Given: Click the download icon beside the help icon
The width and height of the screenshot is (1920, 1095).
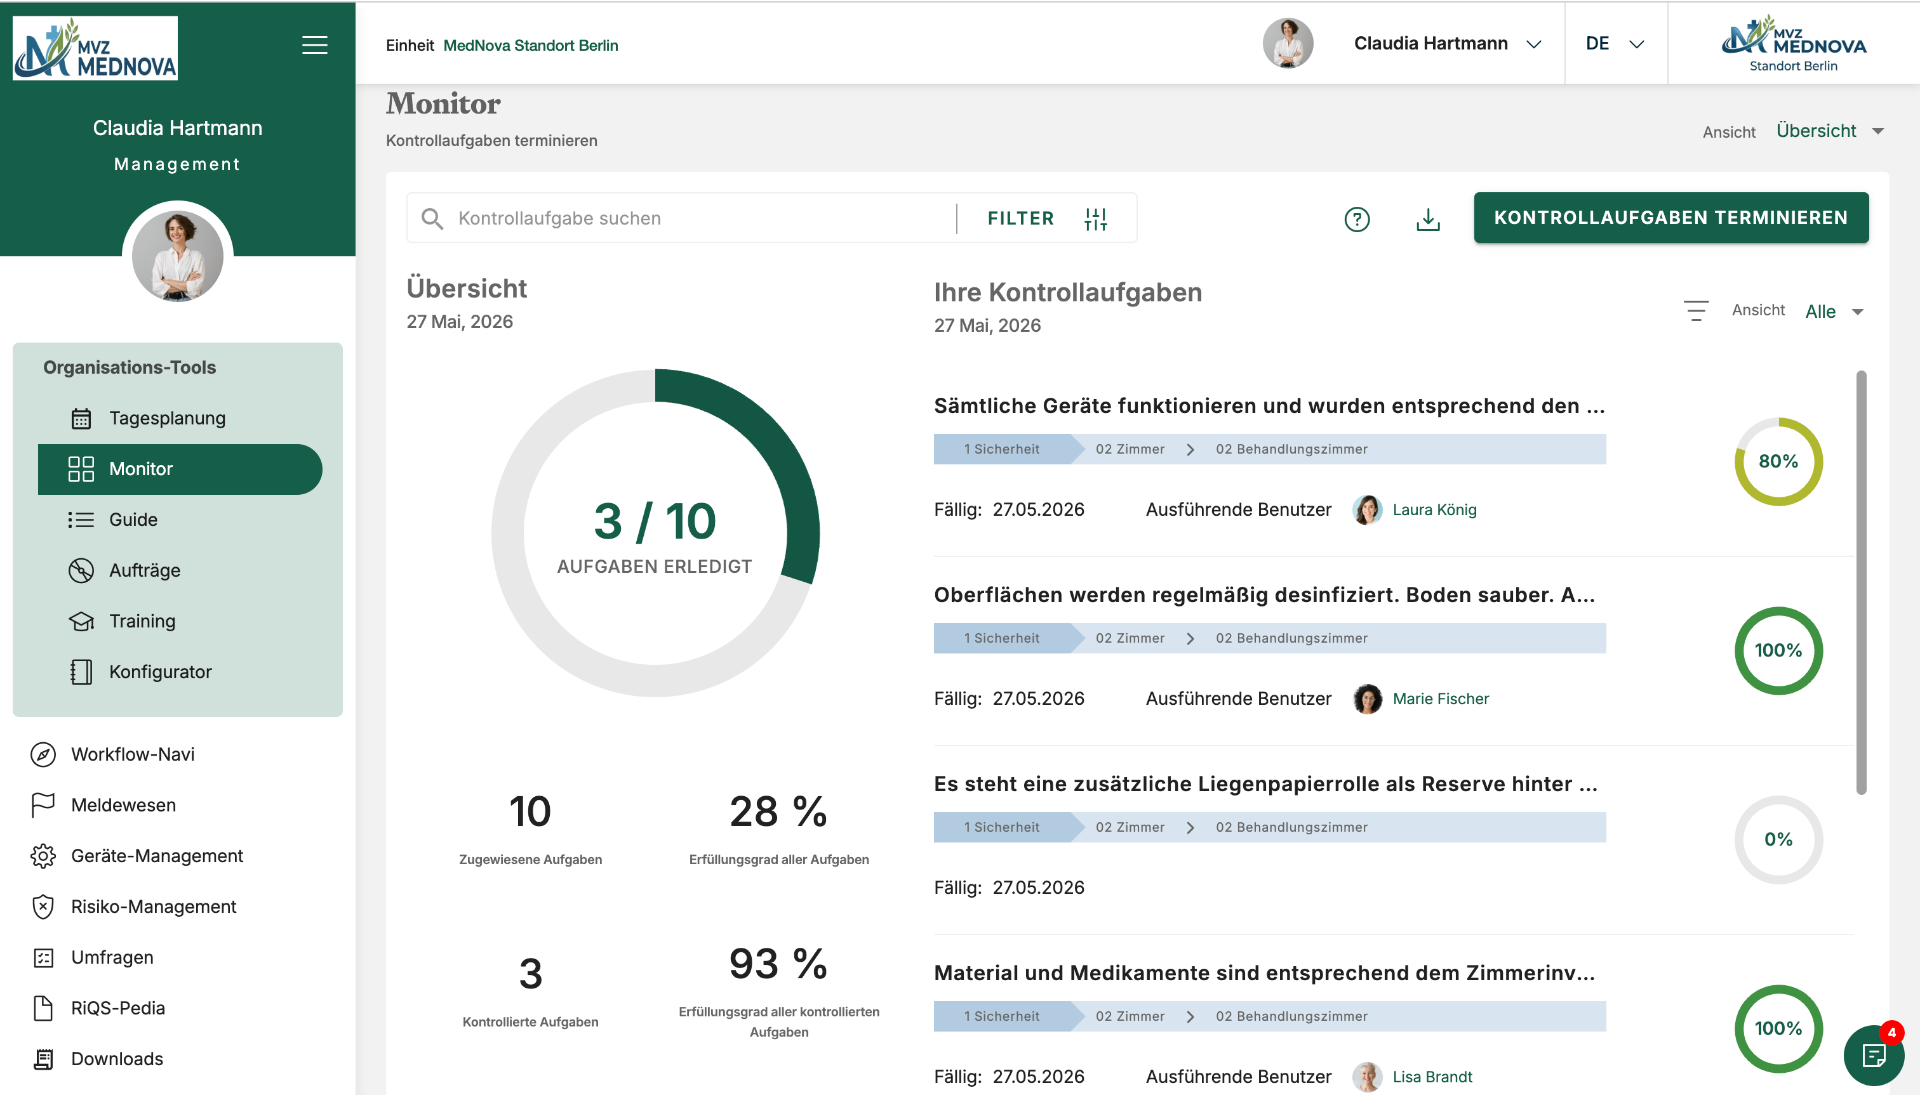Looking at the screenshot, I should pyautogui.click(x=1428, y=219).
